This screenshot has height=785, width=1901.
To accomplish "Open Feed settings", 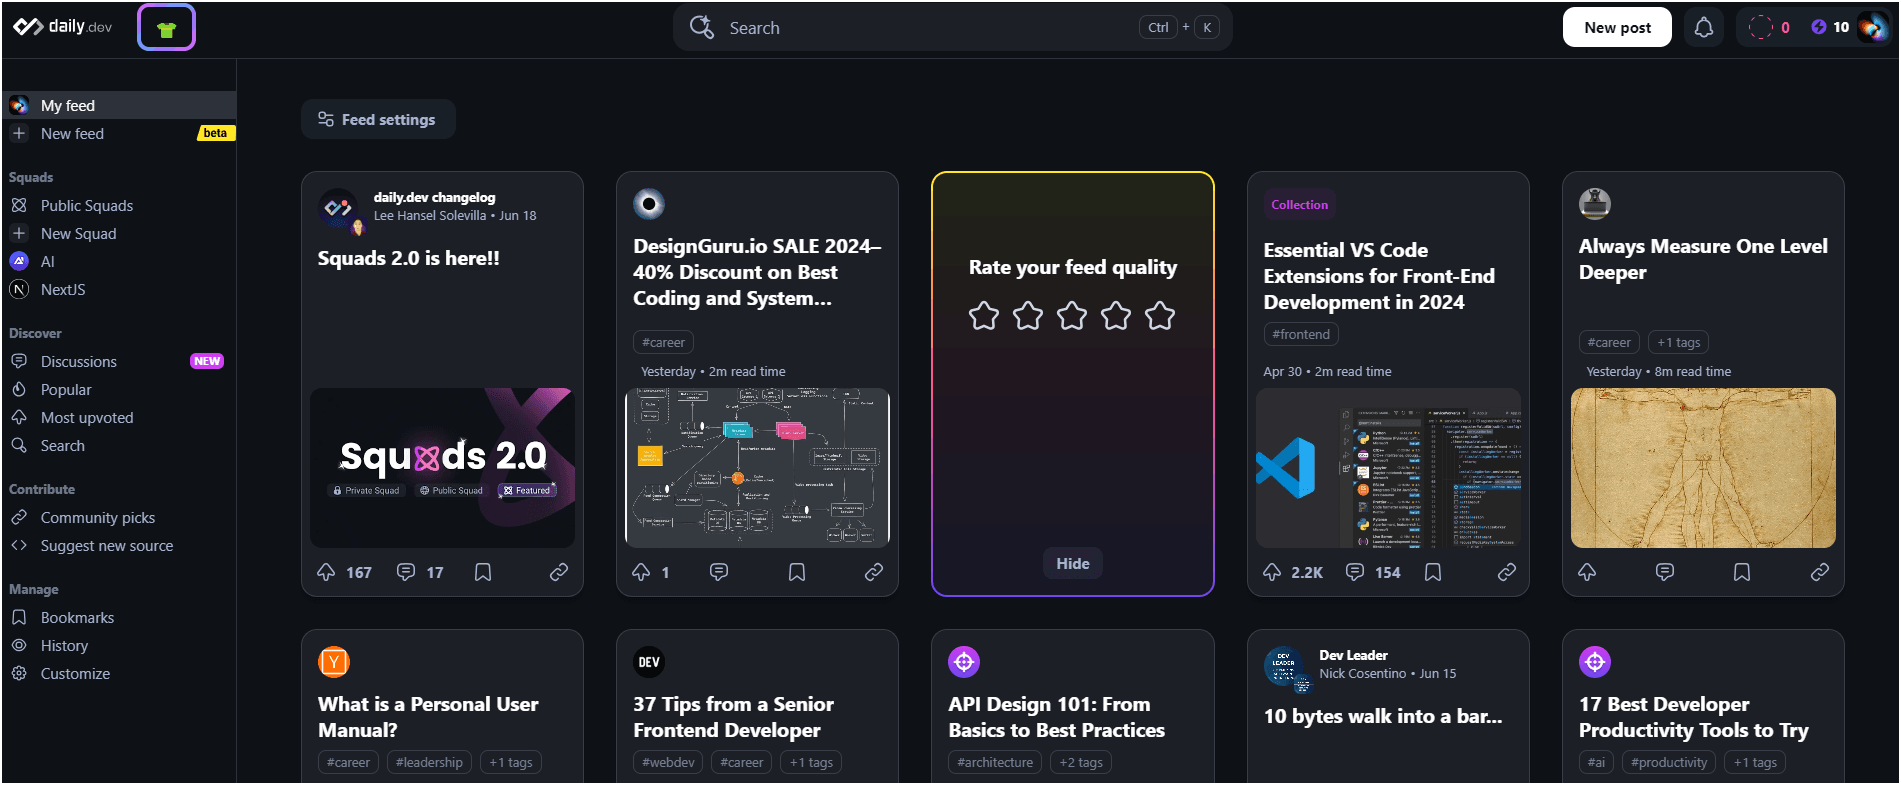I will point(378,119).
